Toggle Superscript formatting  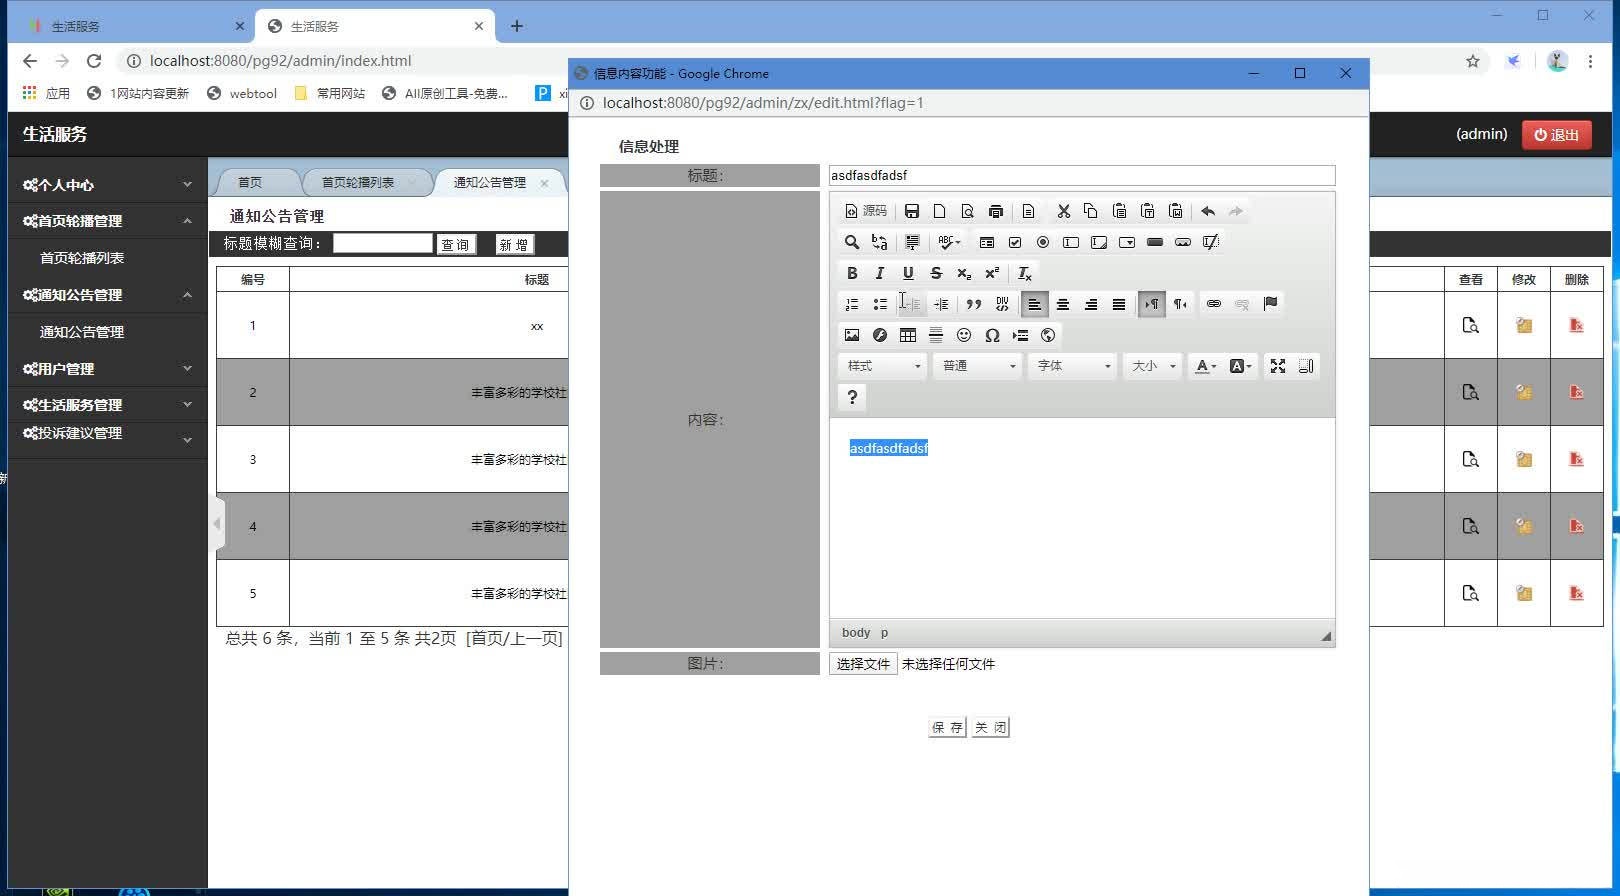992,273
